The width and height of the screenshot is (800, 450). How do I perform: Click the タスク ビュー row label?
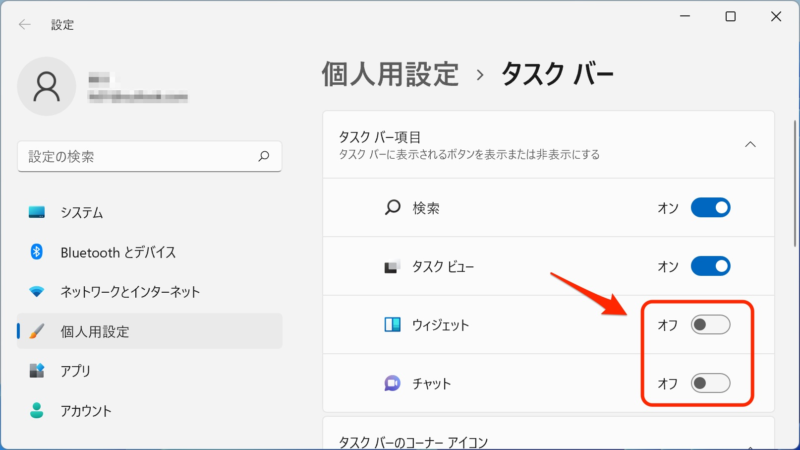(443, 267)
